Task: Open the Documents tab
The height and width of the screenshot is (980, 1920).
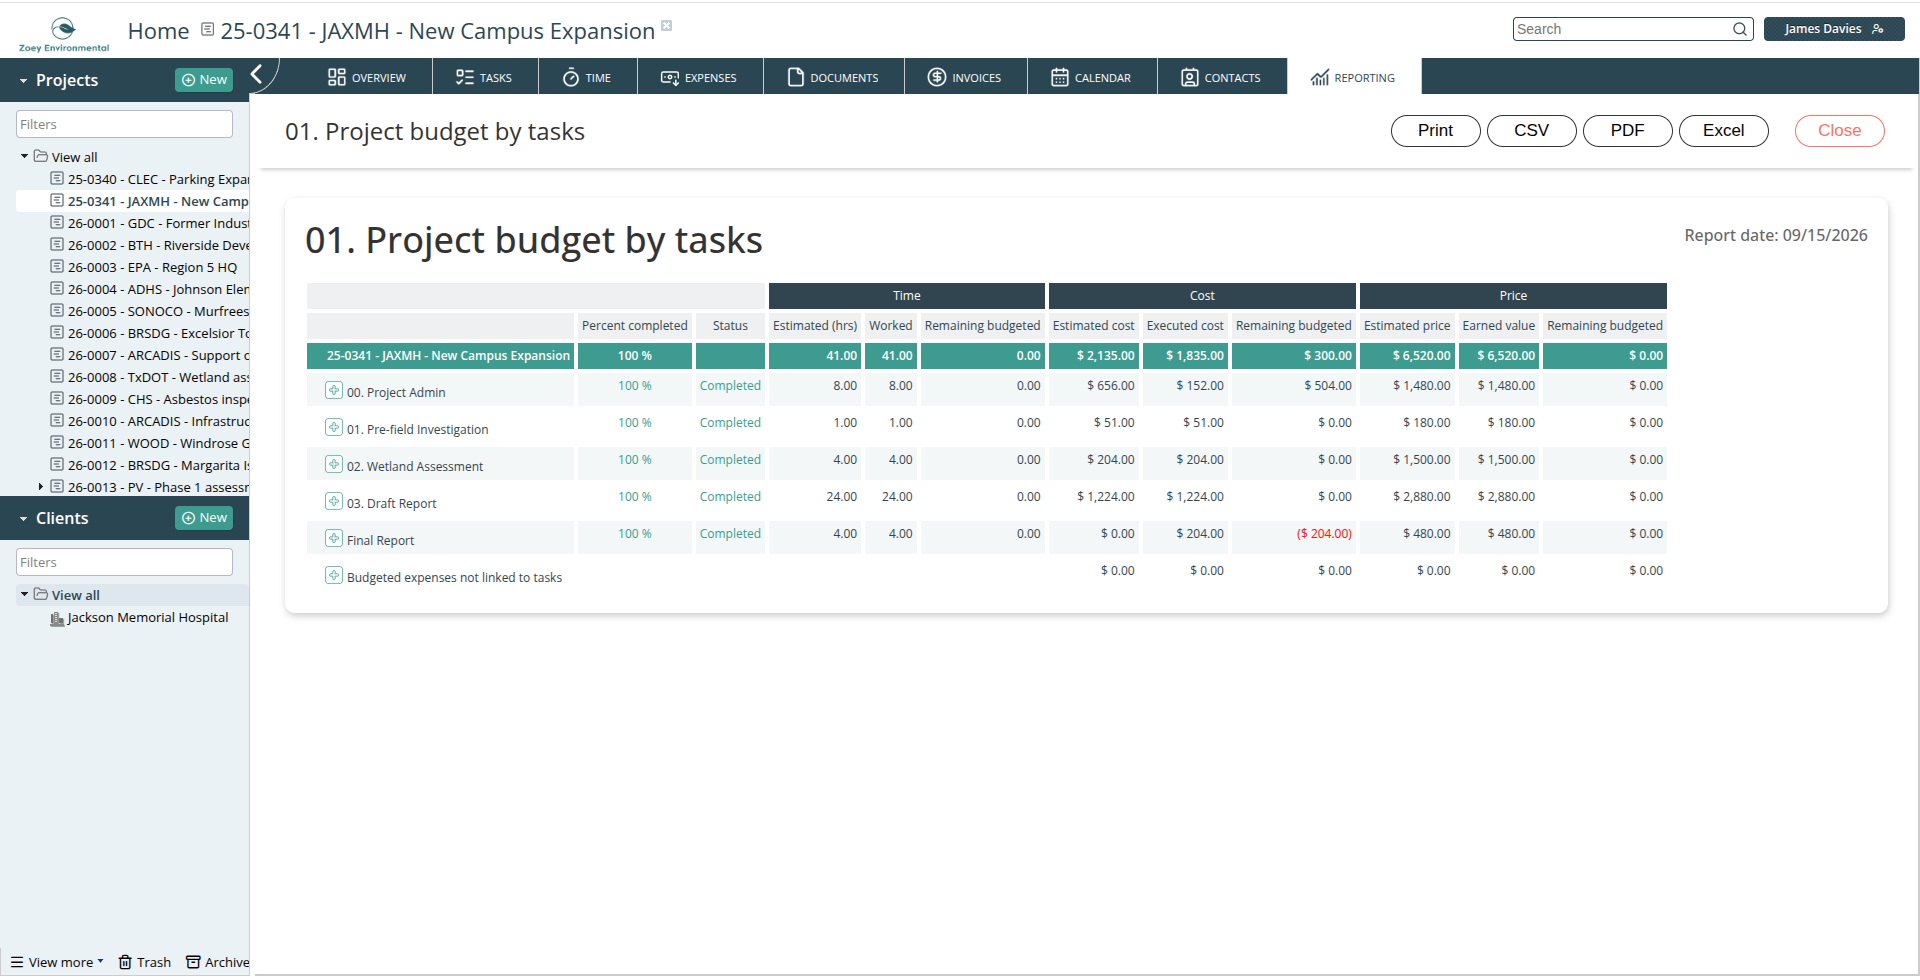Action: pyautogui.click(x=834, y=77)
